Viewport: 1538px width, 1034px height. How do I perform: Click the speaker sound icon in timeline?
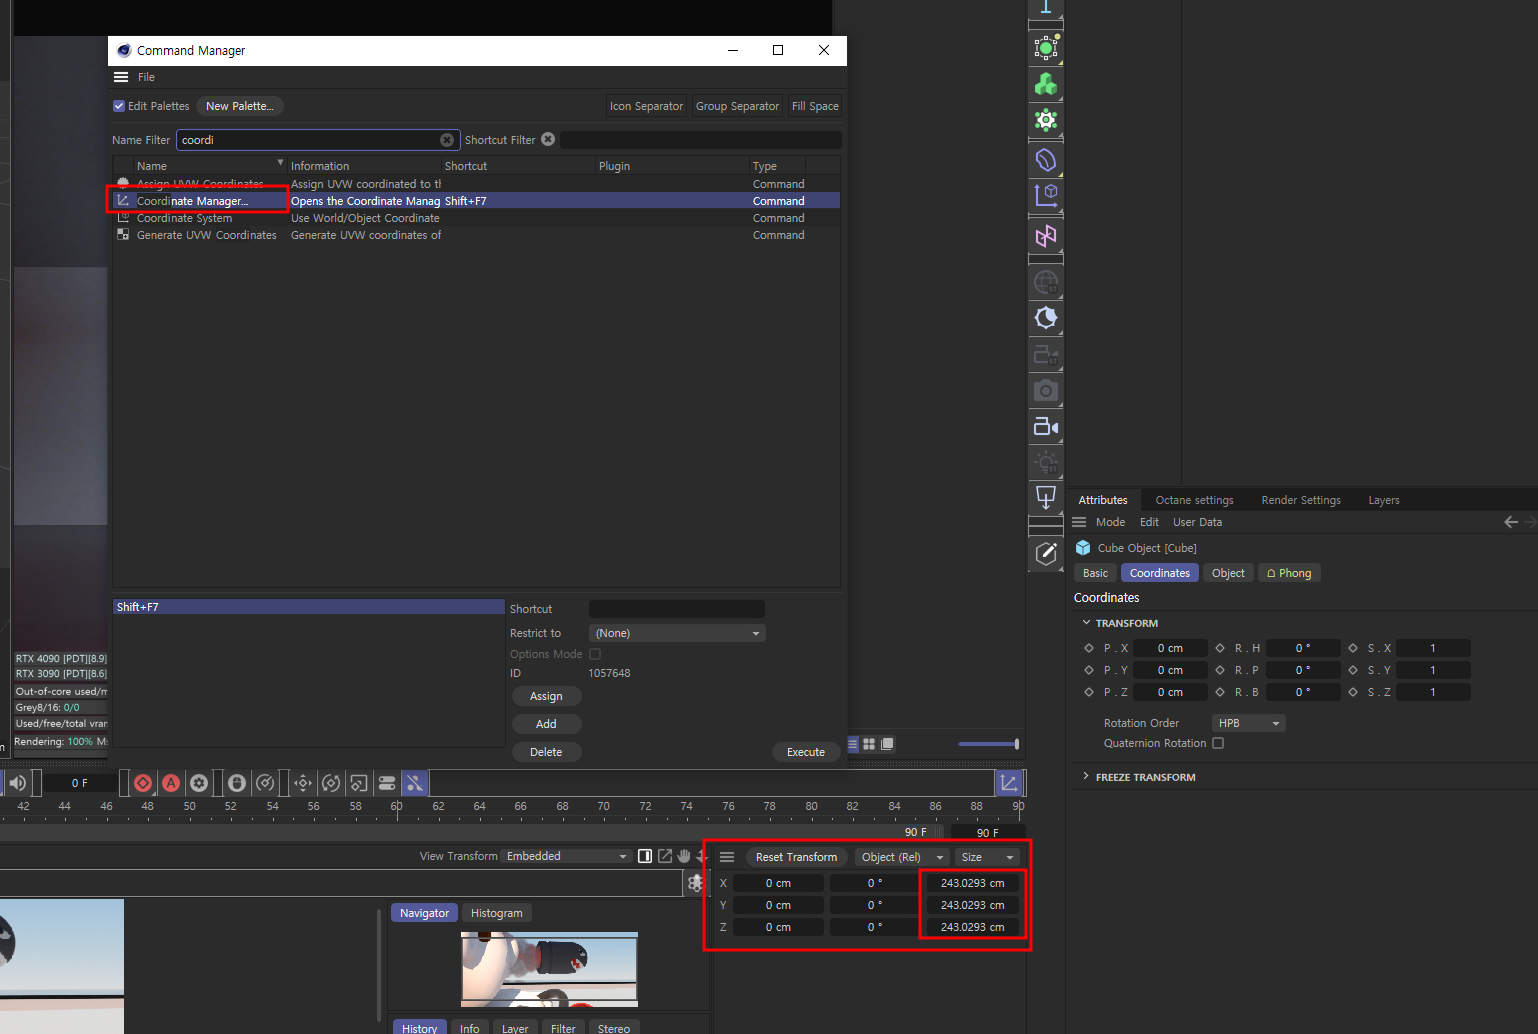pyautogui.click(x=18, y=783)
